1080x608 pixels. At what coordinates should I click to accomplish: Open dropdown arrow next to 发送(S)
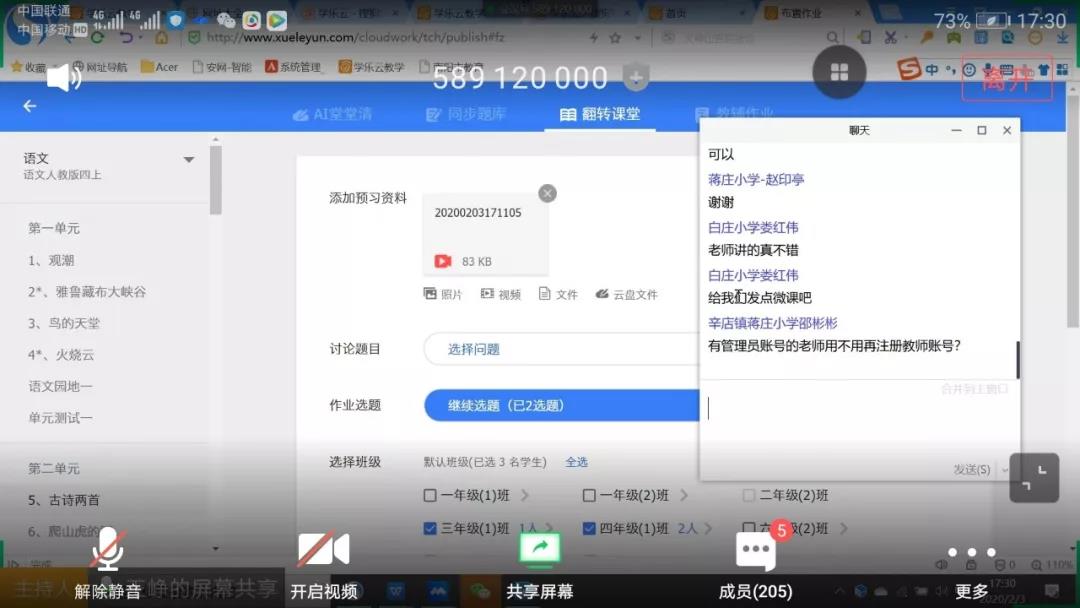[1005, 470]
